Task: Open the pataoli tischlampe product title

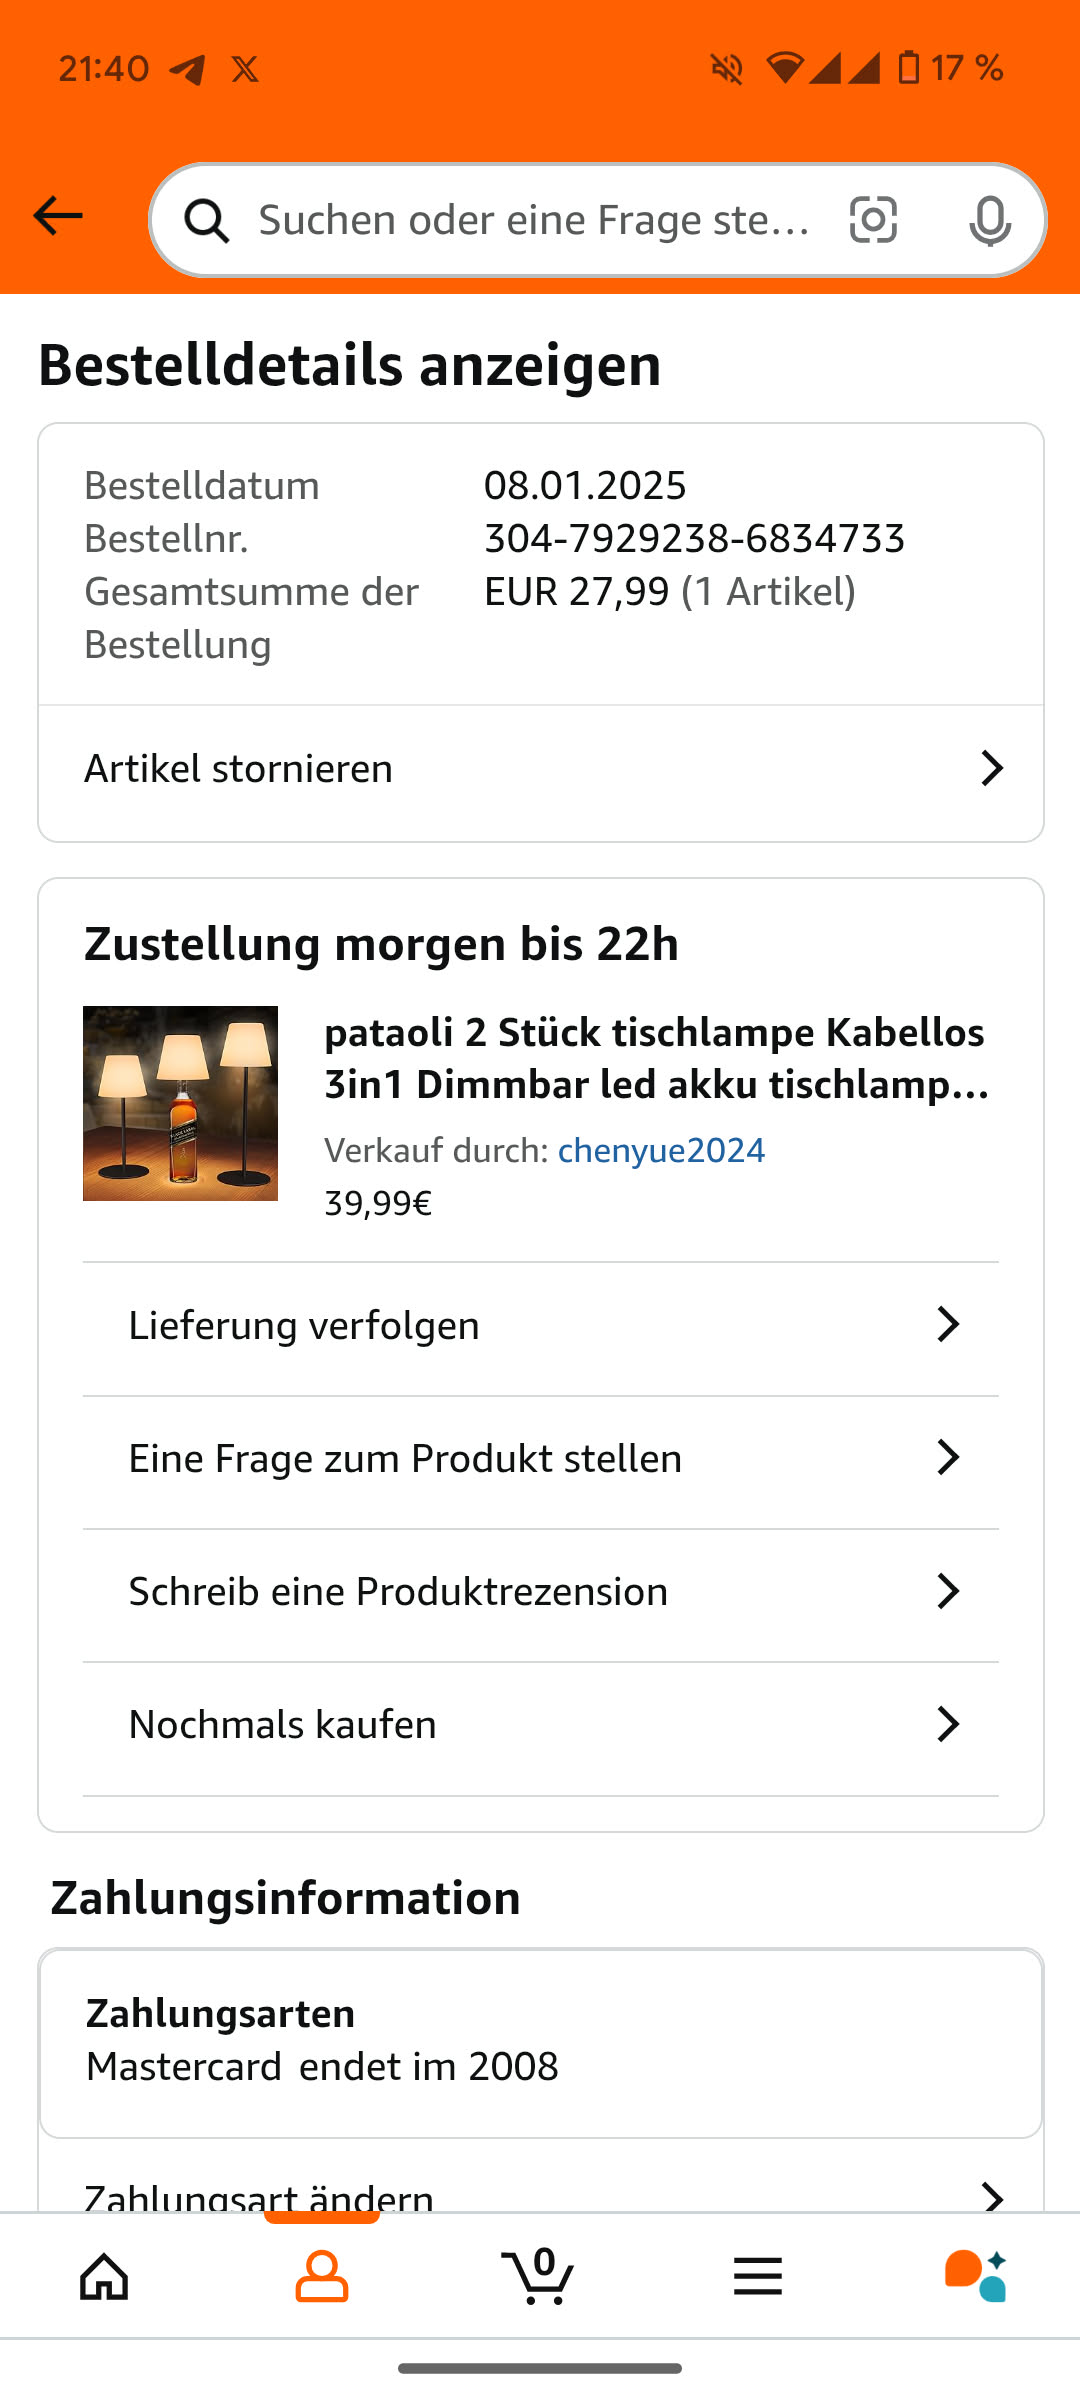Action: pyautogui.click(x=656, y=1058)
